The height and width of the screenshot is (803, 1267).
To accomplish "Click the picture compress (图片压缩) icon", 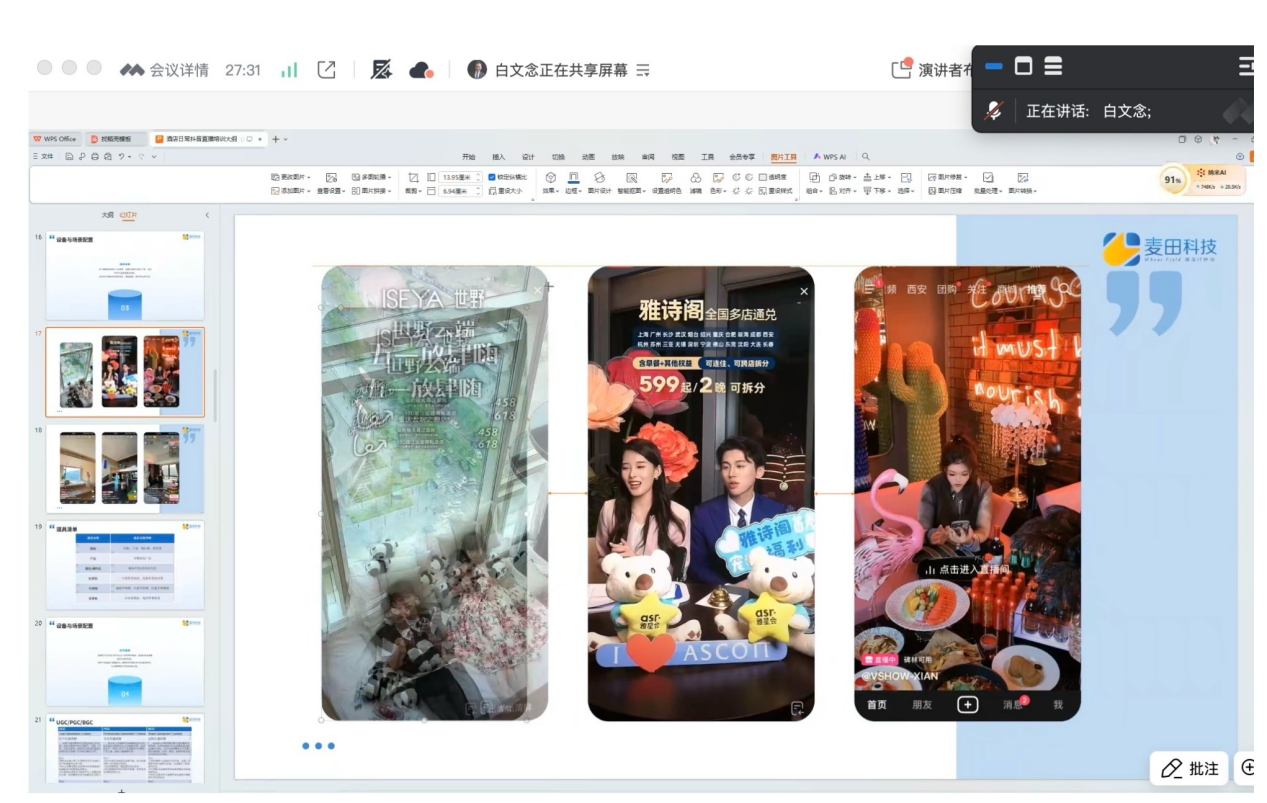I will tap(932, 190).
